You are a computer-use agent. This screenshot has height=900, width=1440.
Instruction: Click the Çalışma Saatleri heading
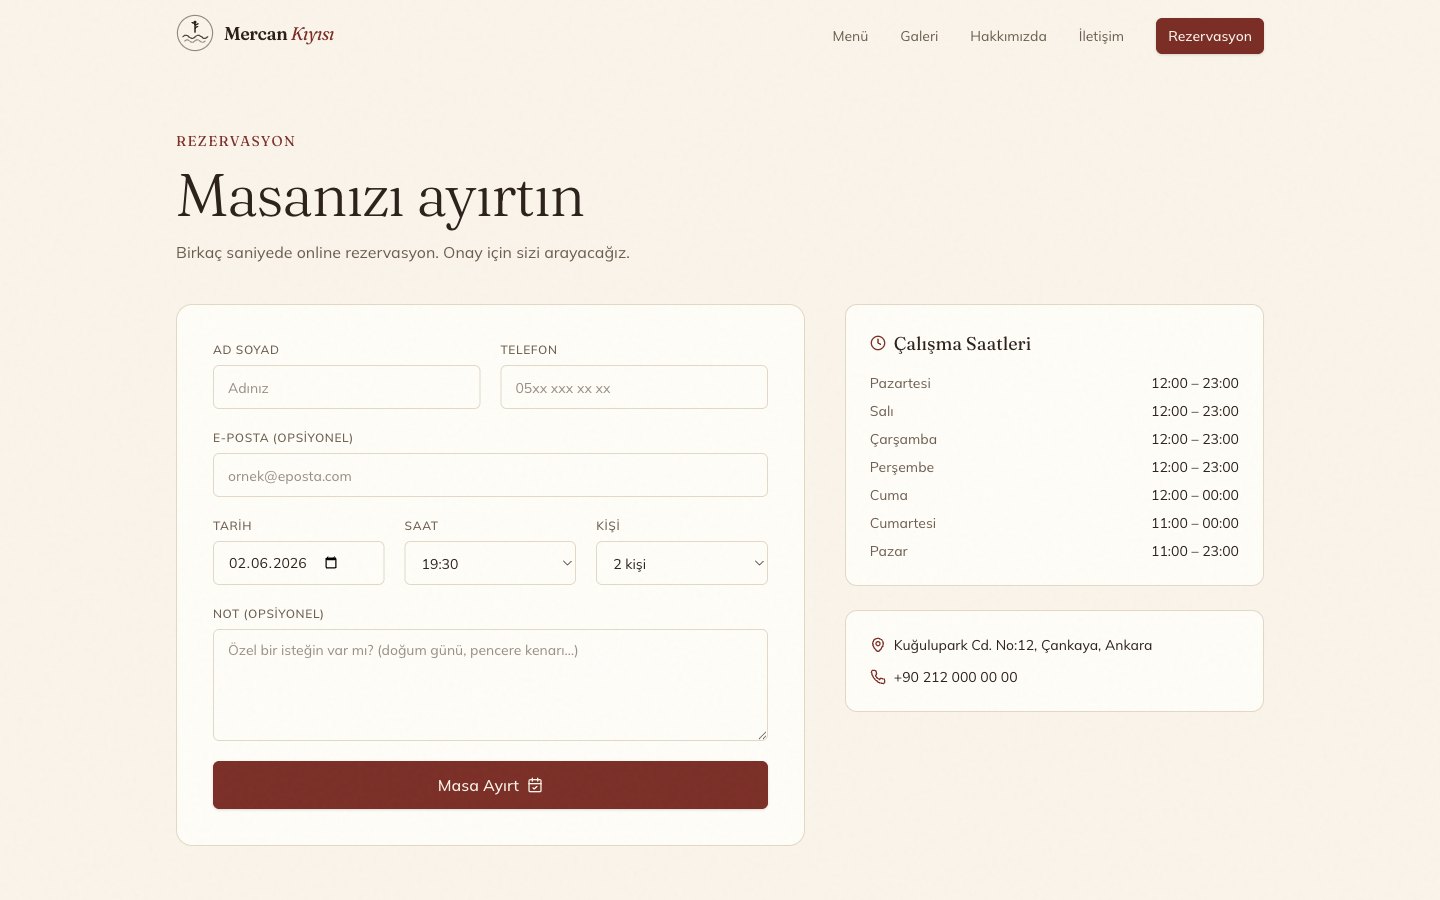click(x=962, y=343)
